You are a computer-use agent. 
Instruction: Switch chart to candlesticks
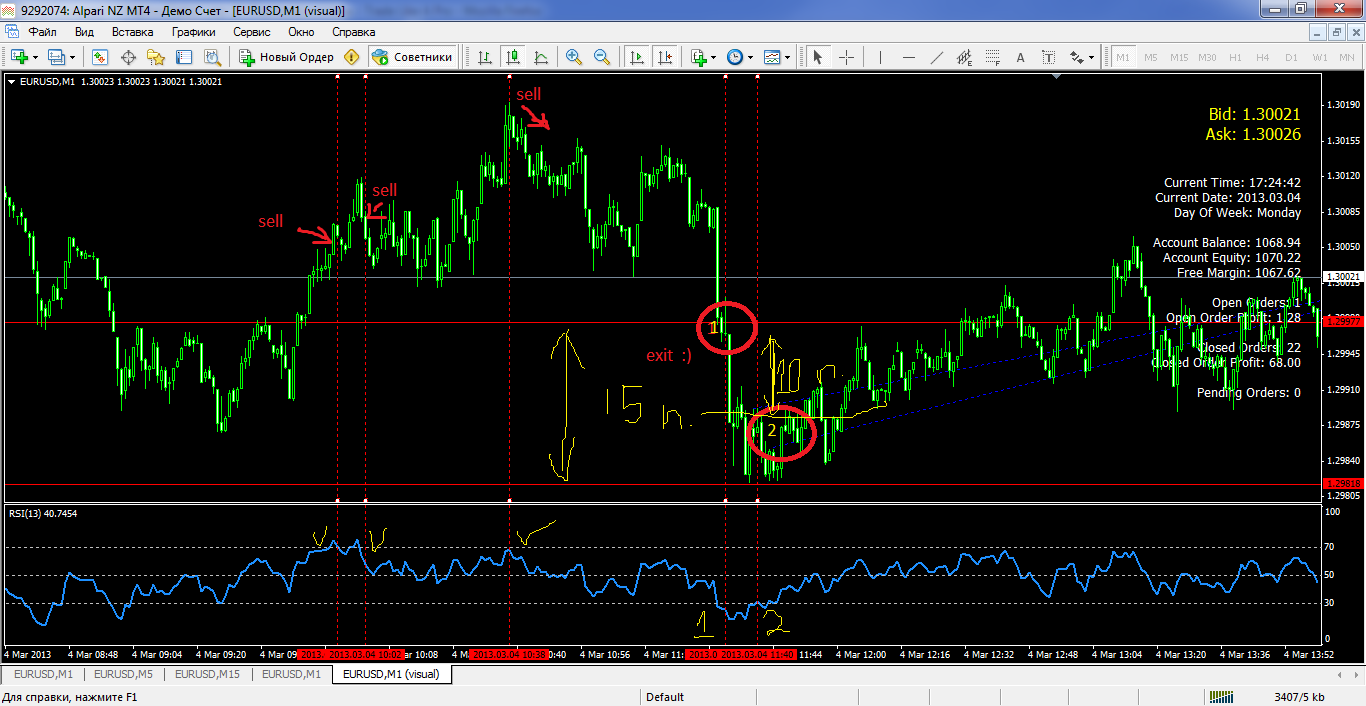[513, 57]
